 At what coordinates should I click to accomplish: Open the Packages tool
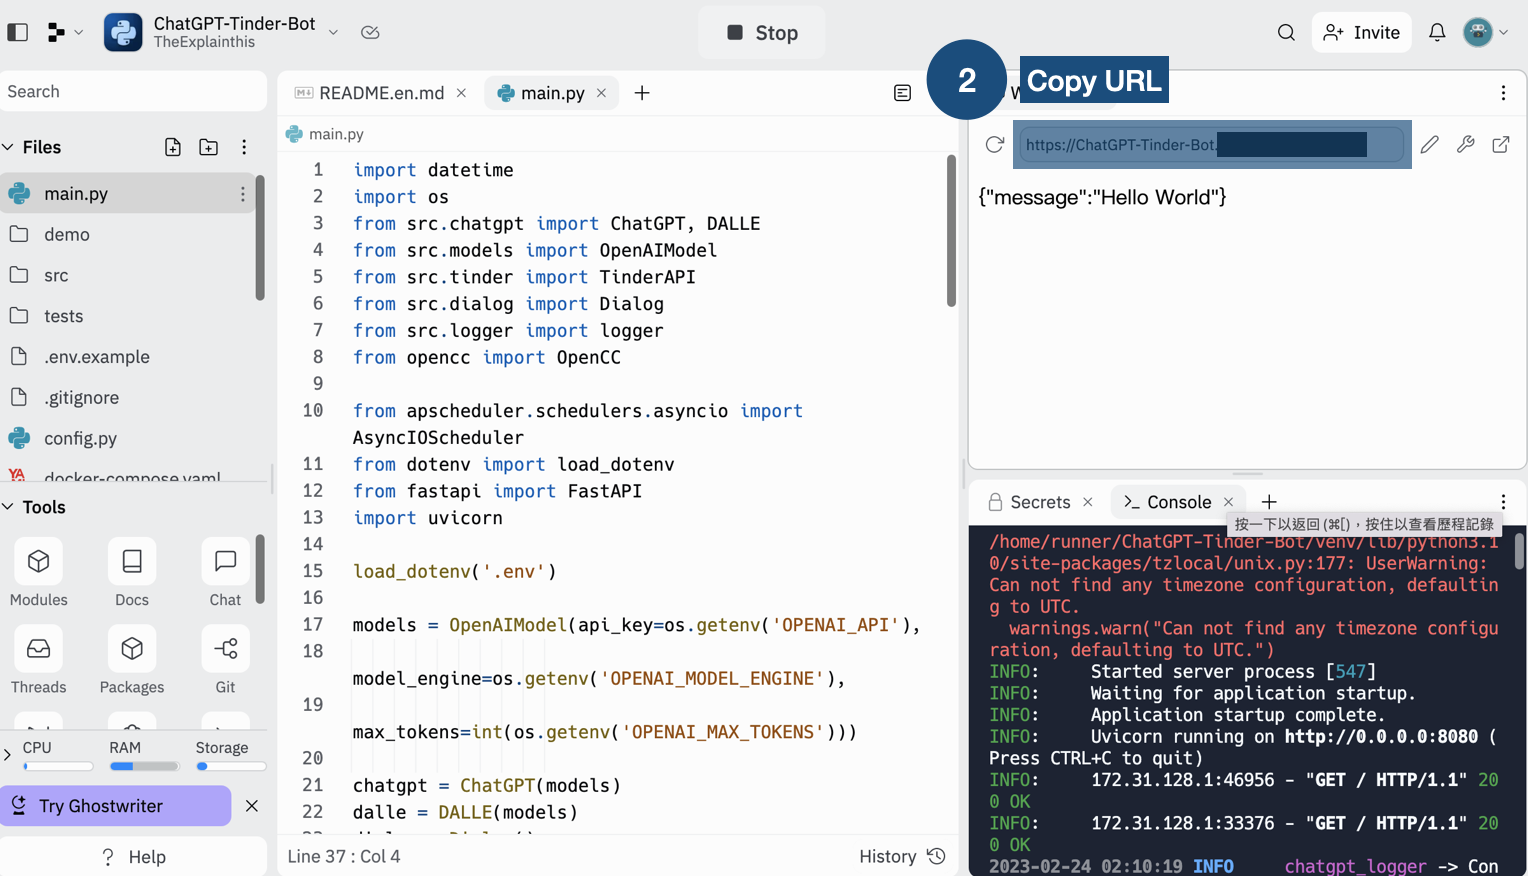tap(132, 660)
